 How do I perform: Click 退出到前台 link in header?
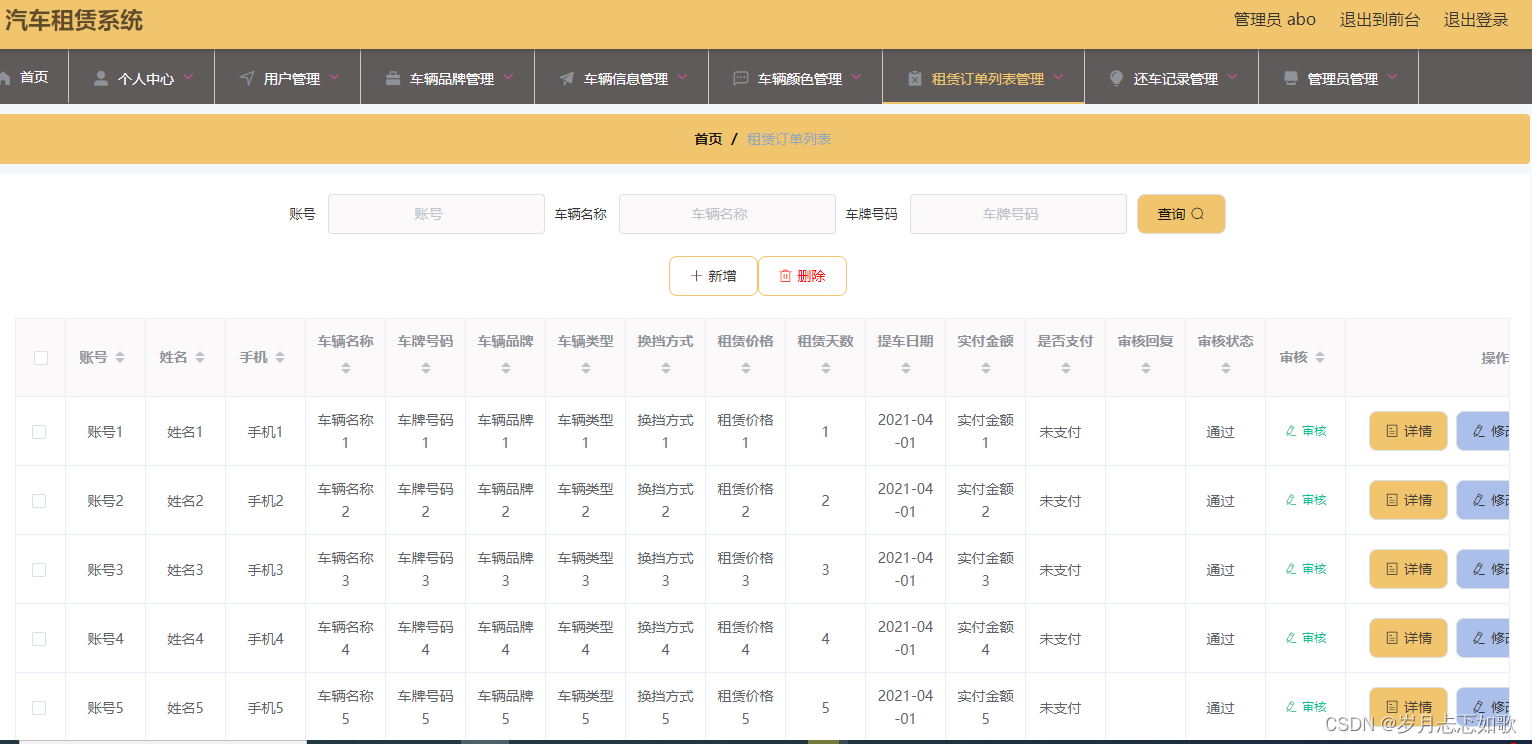point(1380,19)
